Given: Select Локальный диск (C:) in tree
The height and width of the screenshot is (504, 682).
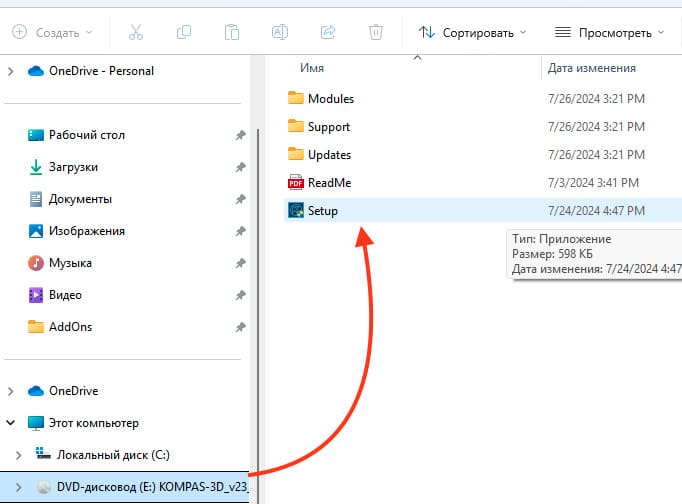Looking at the screenshot, I should 103,455.
